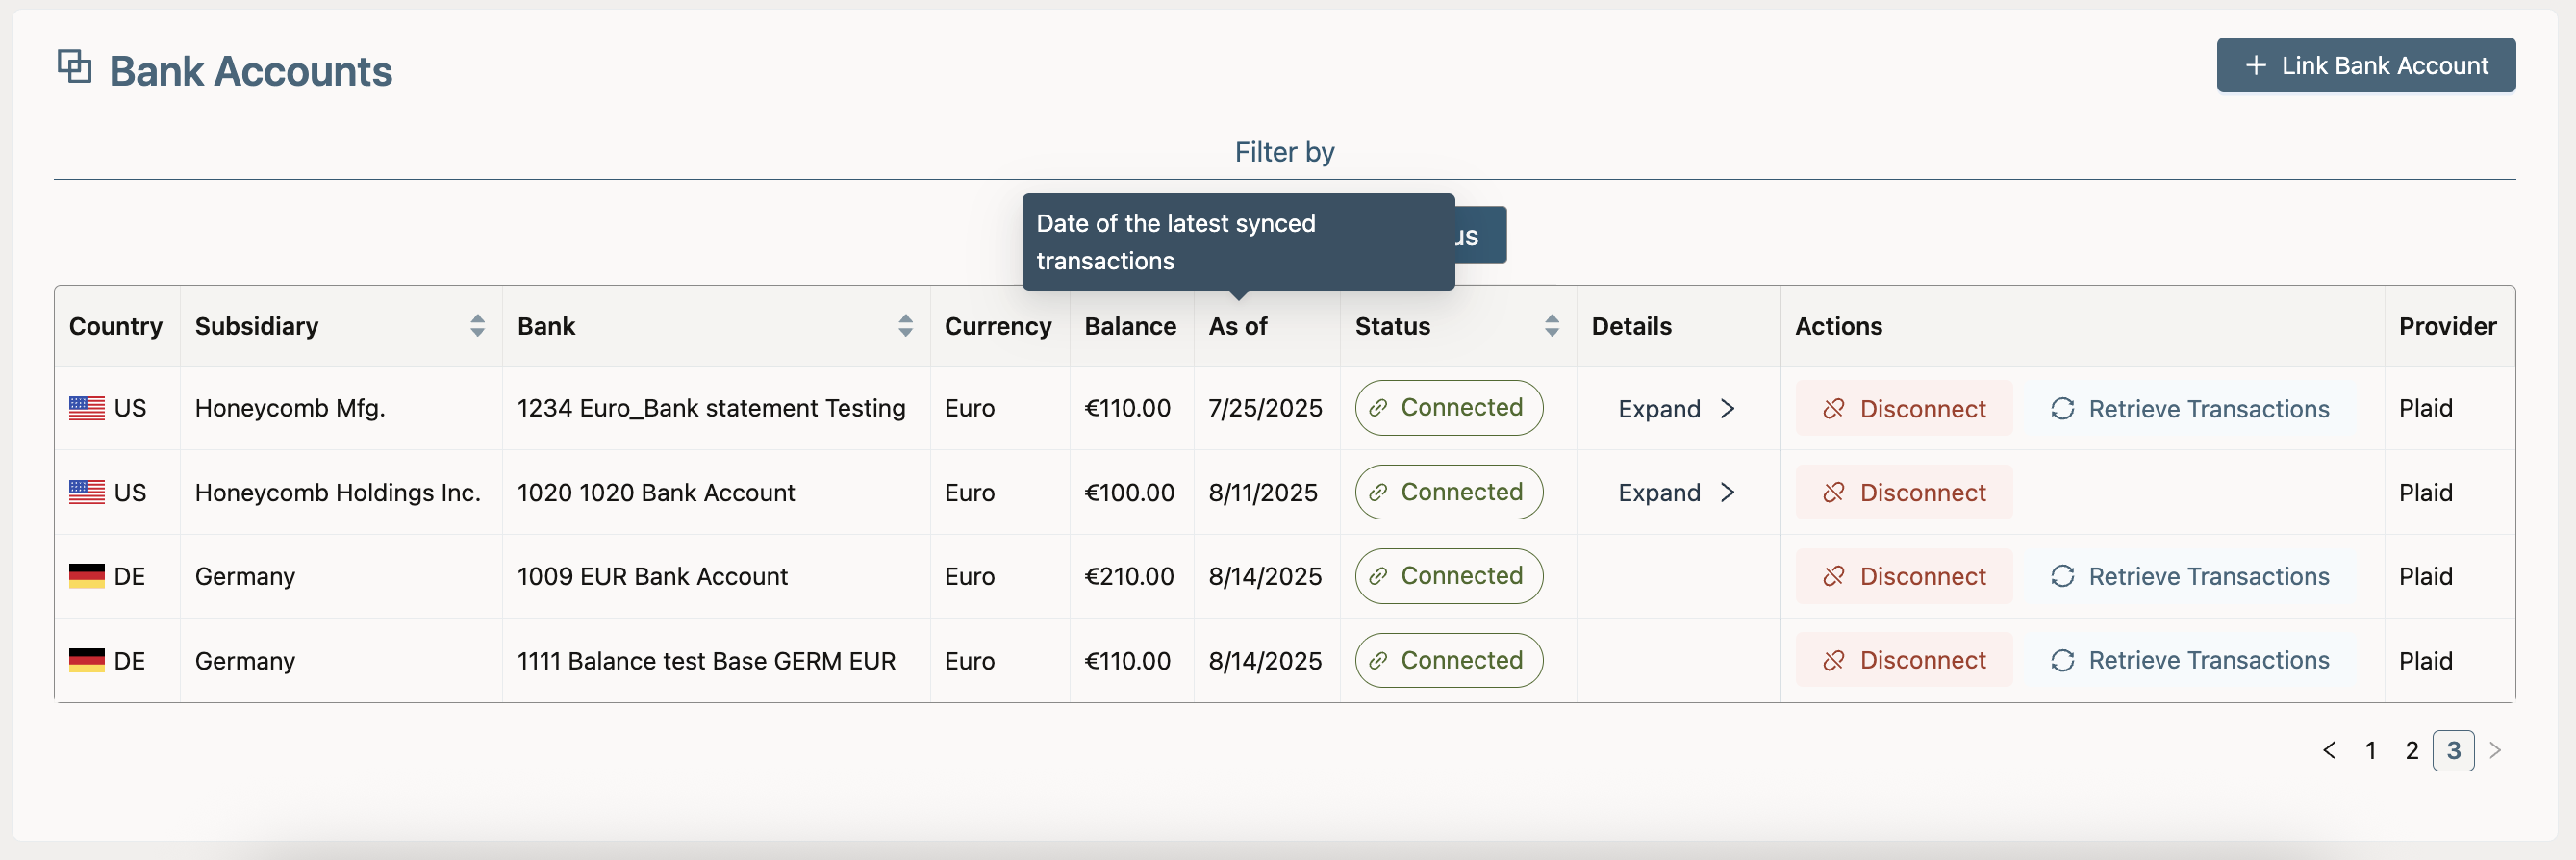Disconnect the 1234 Euro_Bank statement Testing account
Image resolution: width=2576 pixels, height=860 pixels.
point(1903,409)
